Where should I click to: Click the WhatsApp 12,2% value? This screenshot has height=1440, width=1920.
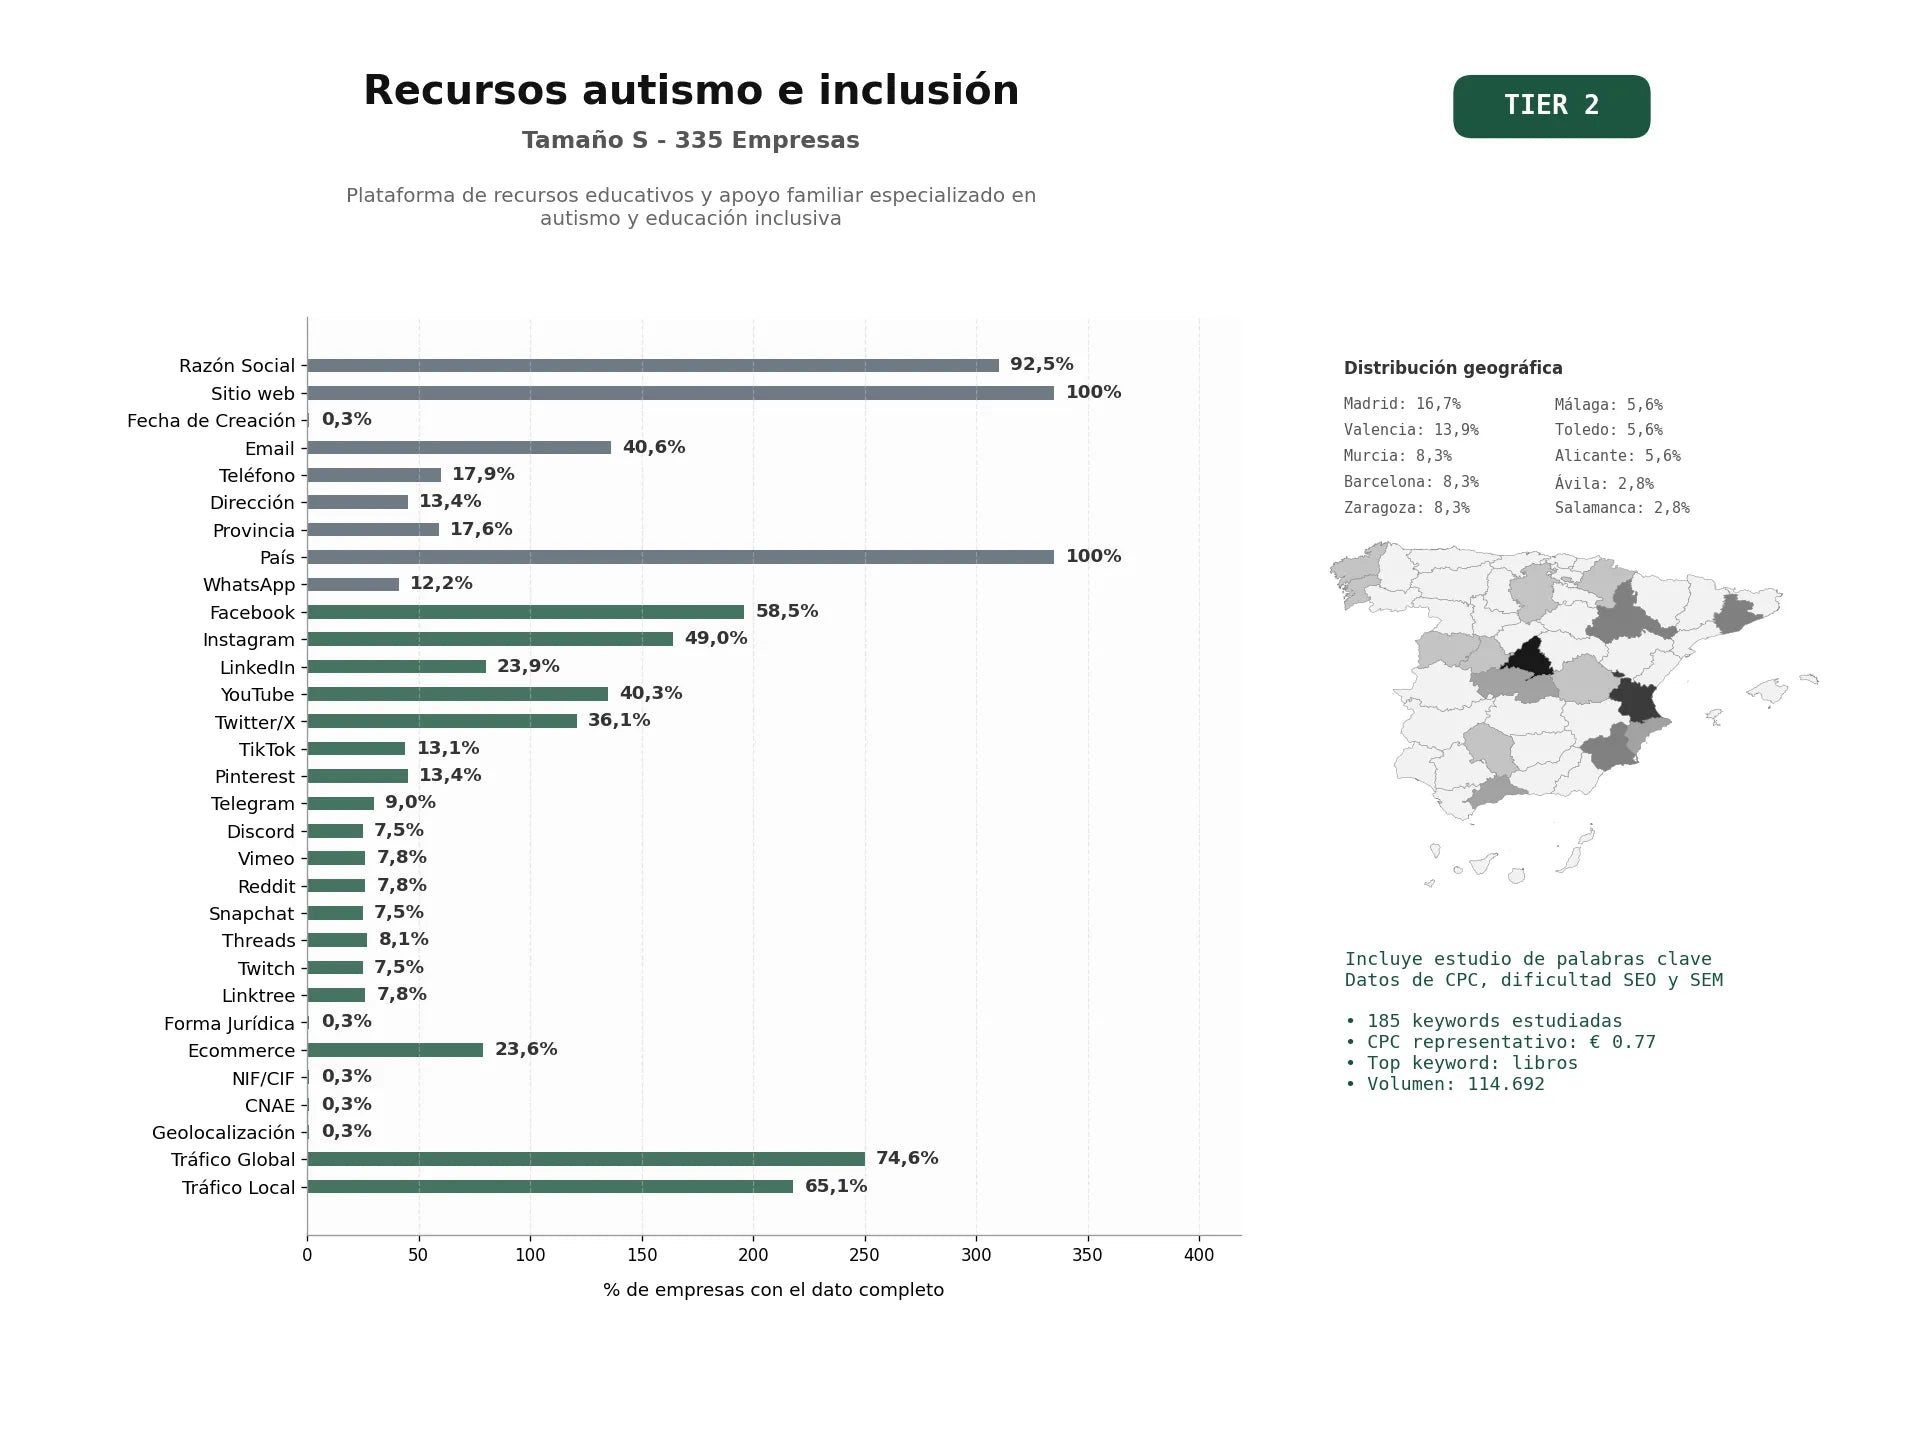click(x=441, y=583)
